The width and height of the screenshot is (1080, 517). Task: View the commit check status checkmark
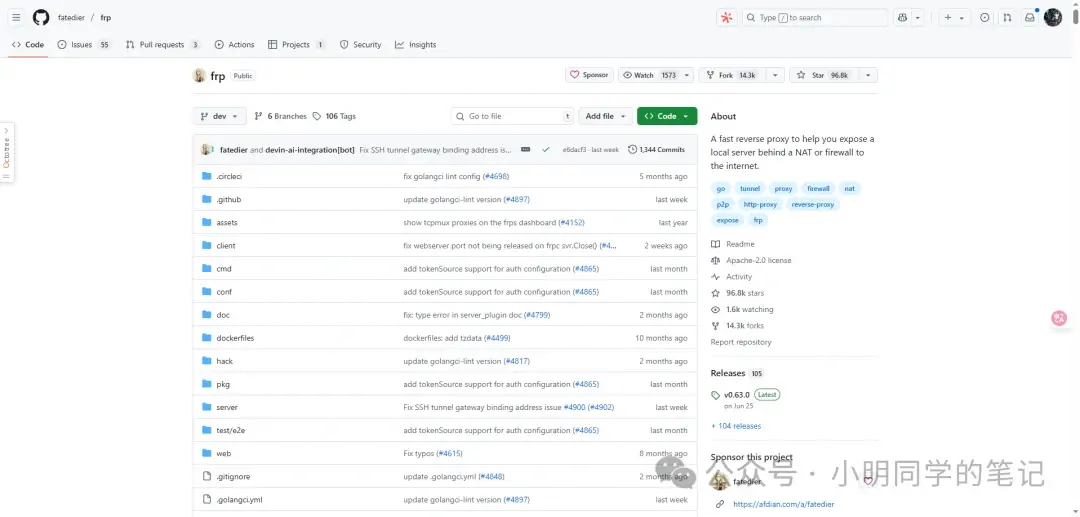[546, 149]
